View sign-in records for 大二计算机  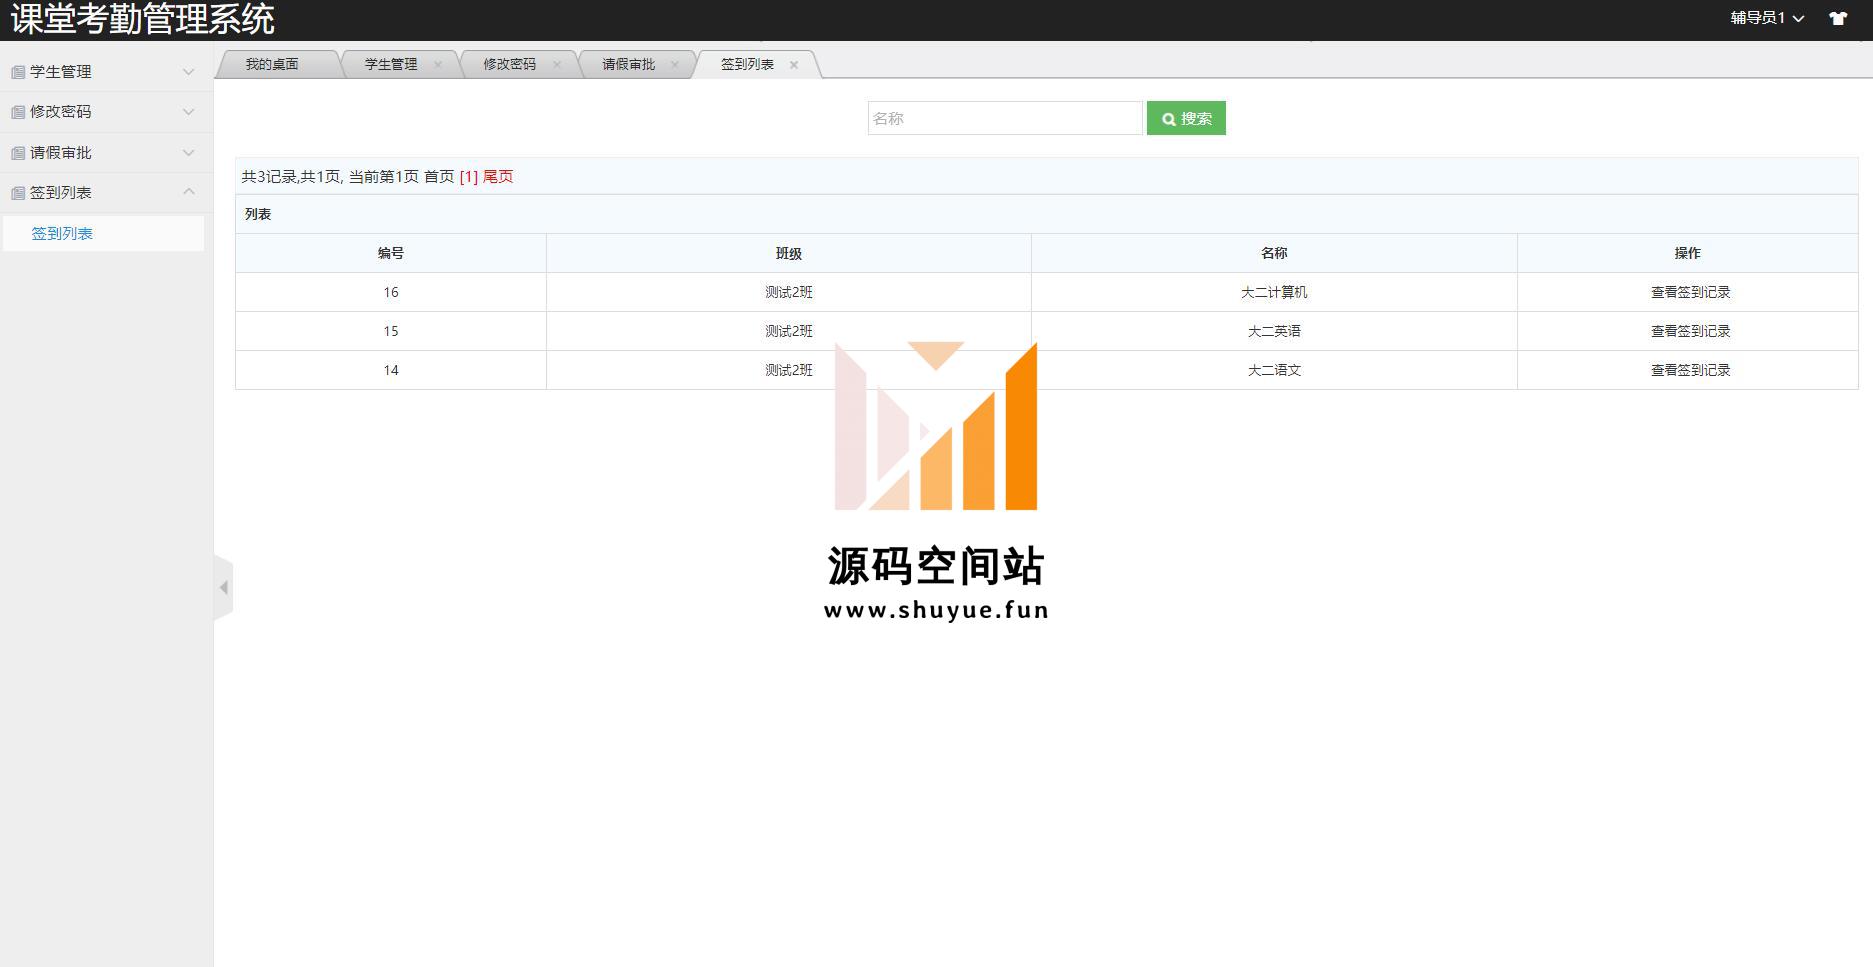point(1690,292)
